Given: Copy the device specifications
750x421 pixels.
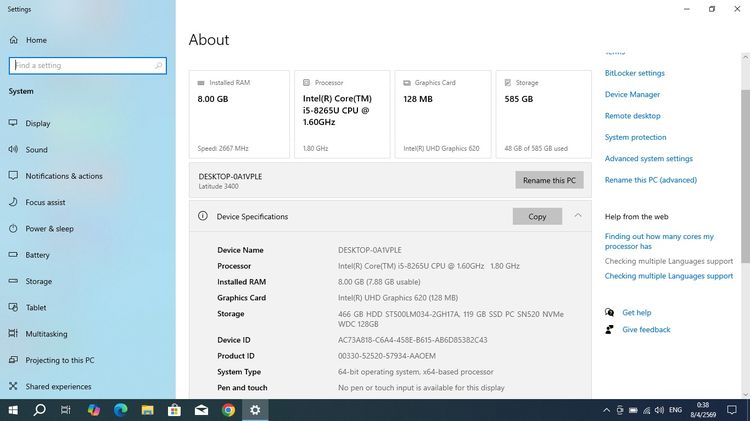Looking at the screenshot, I should (x=537, y=216).
